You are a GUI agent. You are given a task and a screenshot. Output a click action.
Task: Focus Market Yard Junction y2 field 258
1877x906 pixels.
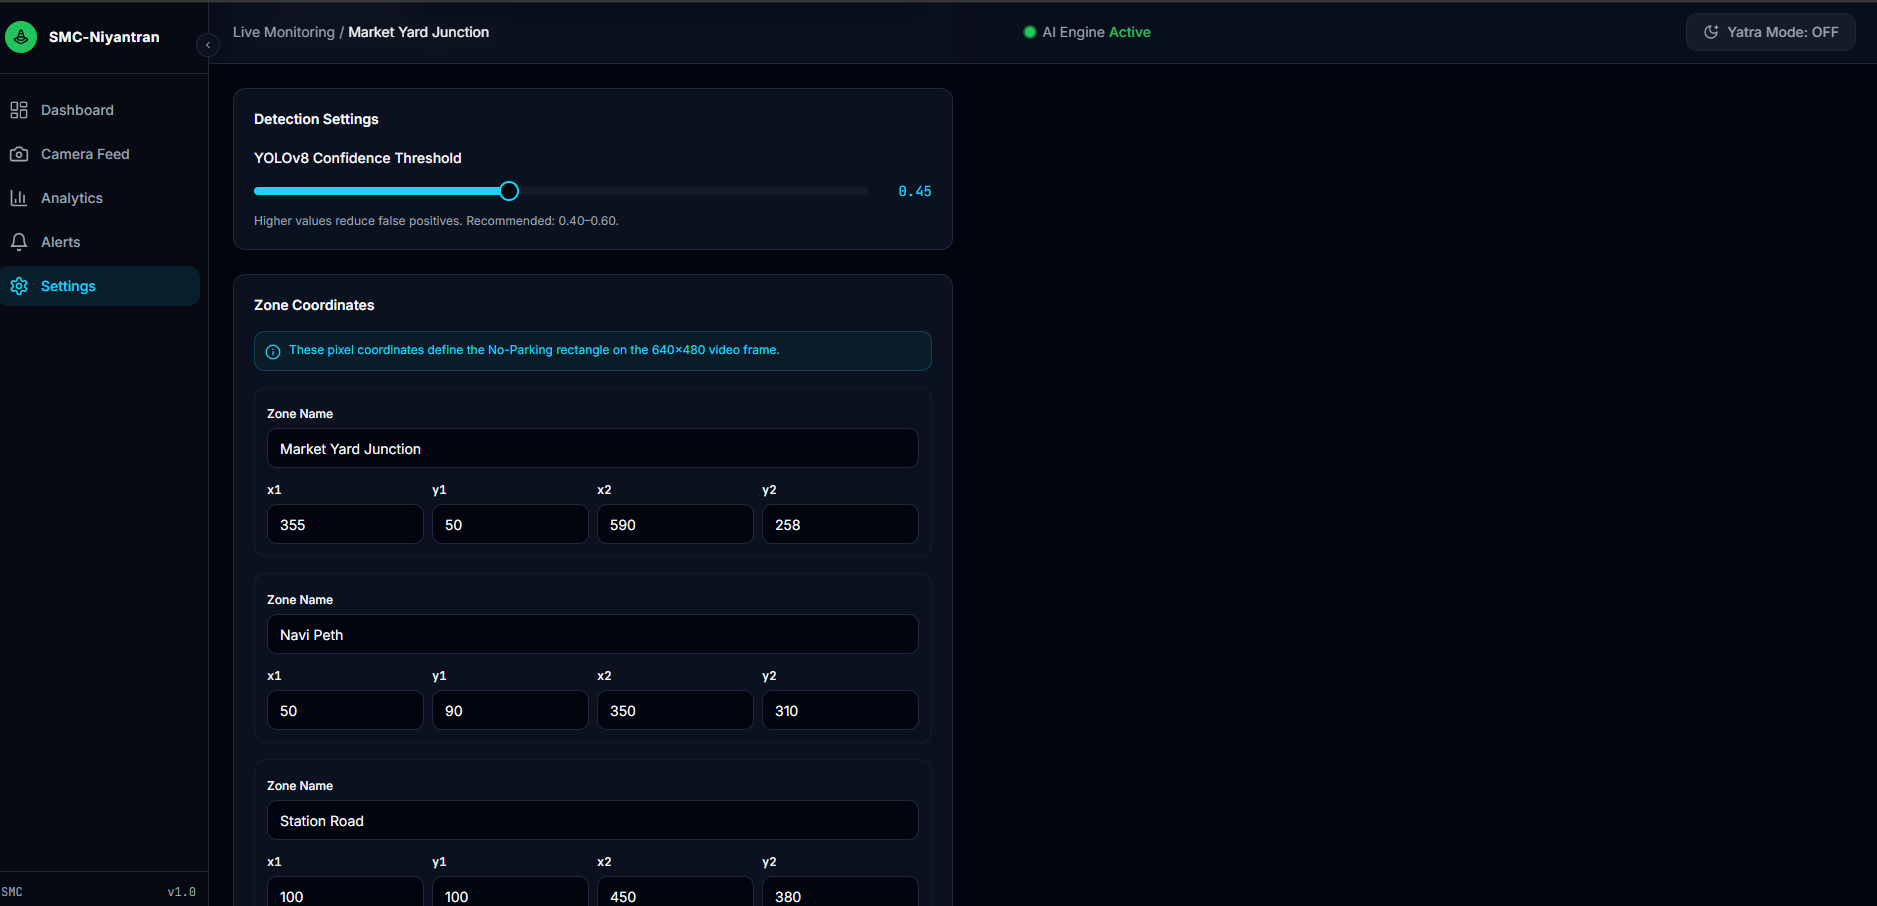[840, 524]
